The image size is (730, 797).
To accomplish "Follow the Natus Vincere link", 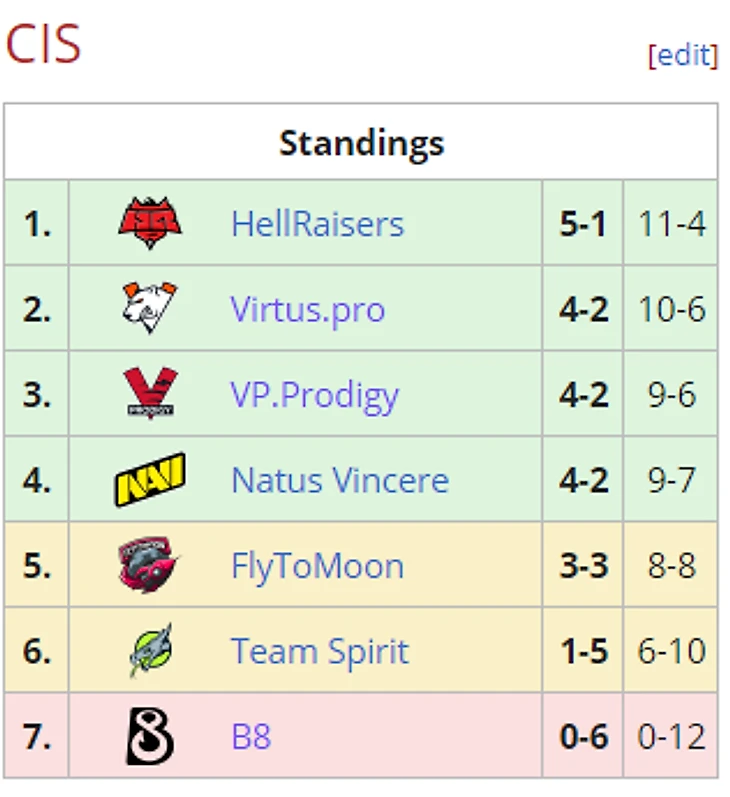I will pos(340,480).
